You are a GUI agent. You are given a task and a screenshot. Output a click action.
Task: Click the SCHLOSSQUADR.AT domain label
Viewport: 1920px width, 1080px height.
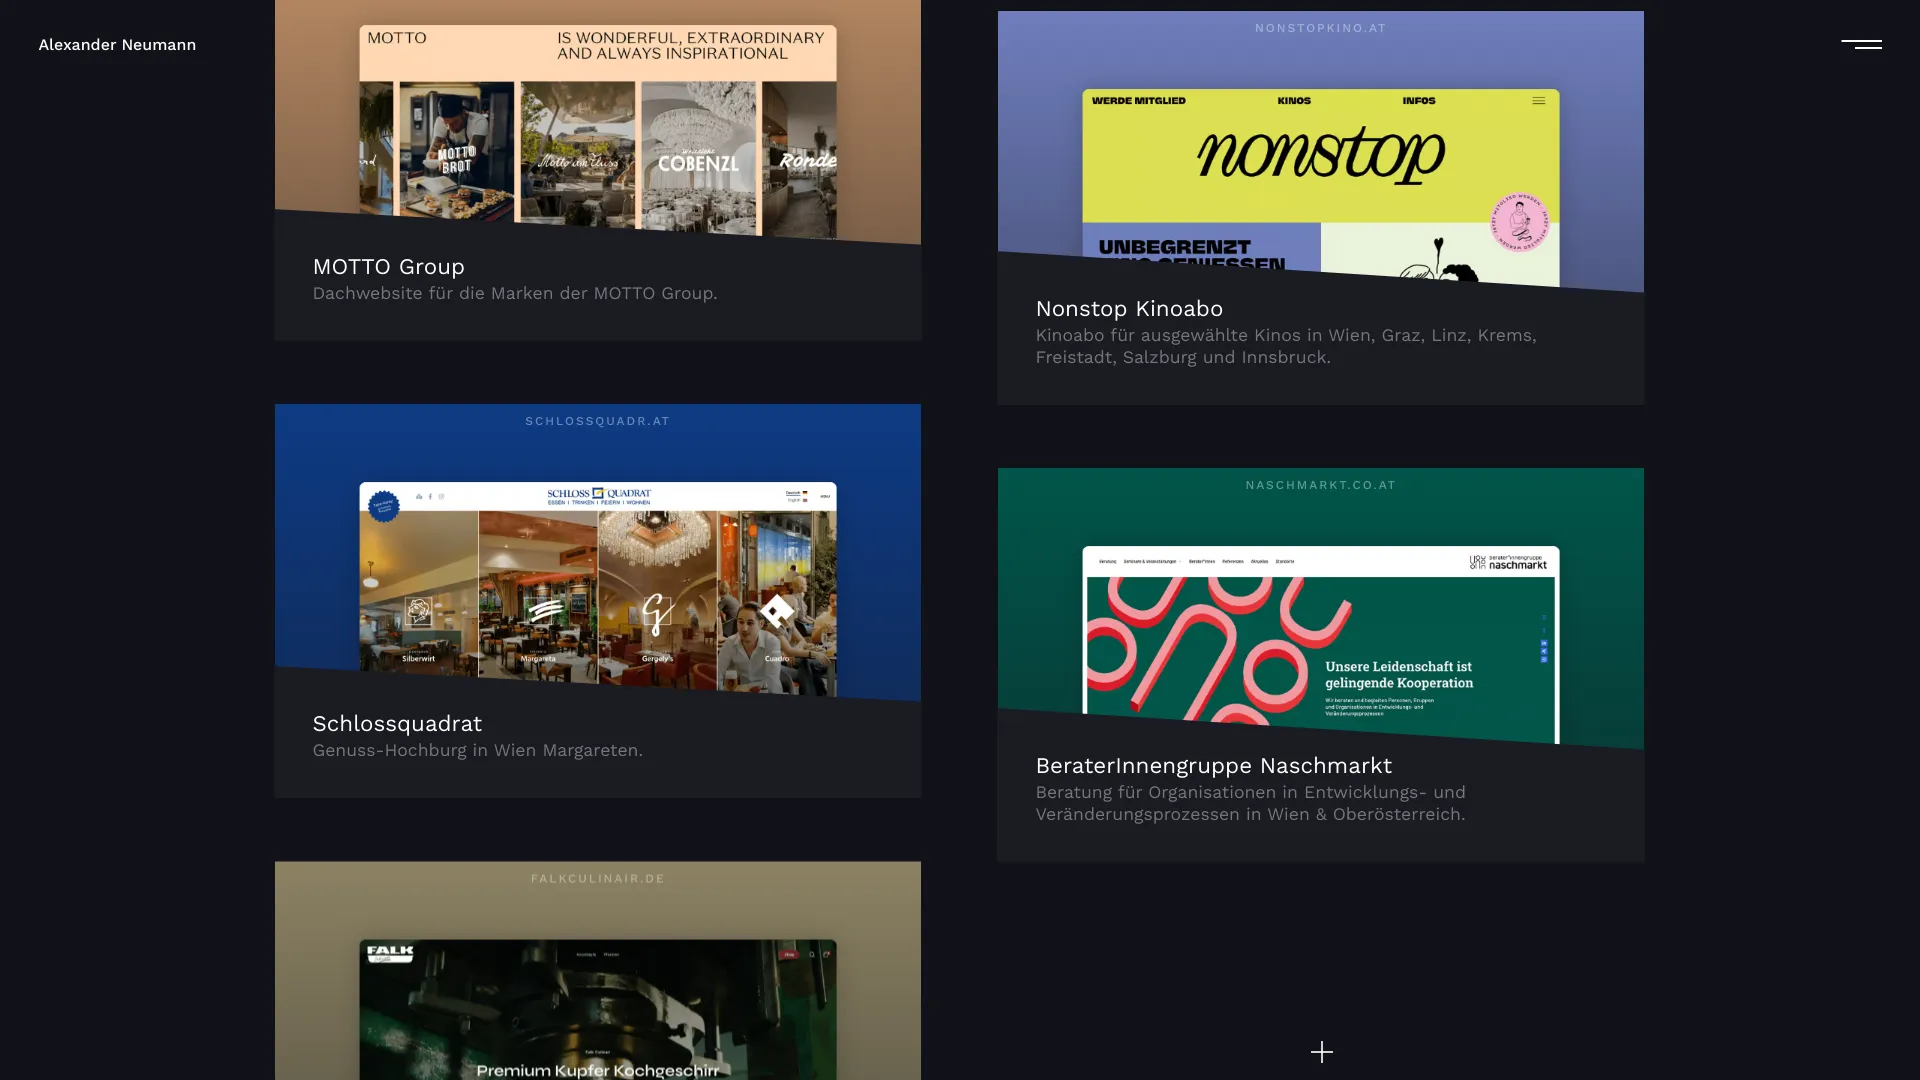(x=597, y=421)
